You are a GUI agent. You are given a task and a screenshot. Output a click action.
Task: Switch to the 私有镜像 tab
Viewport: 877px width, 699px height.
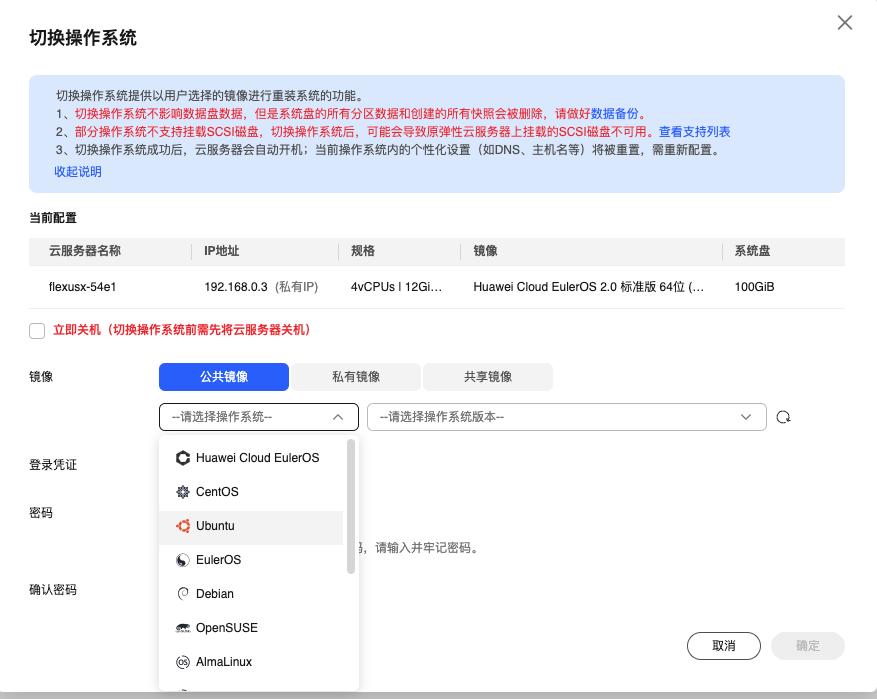point(356,377)
